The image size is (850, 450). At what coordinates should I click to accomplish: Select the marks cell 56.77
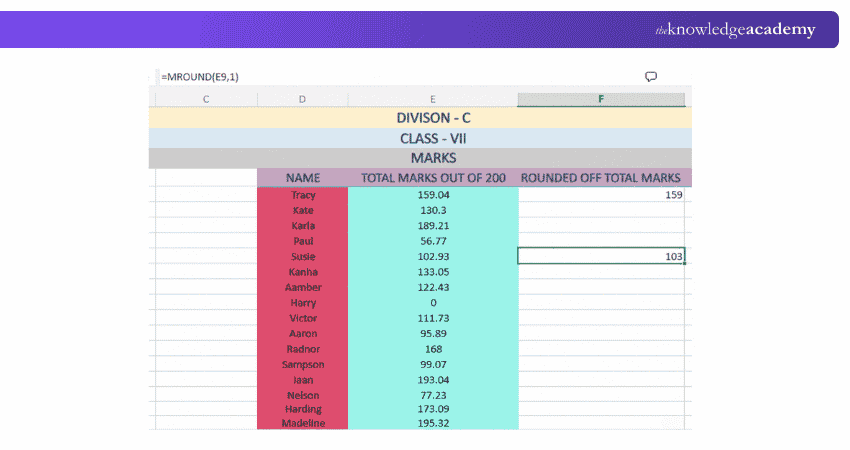(x=433, y=241)
